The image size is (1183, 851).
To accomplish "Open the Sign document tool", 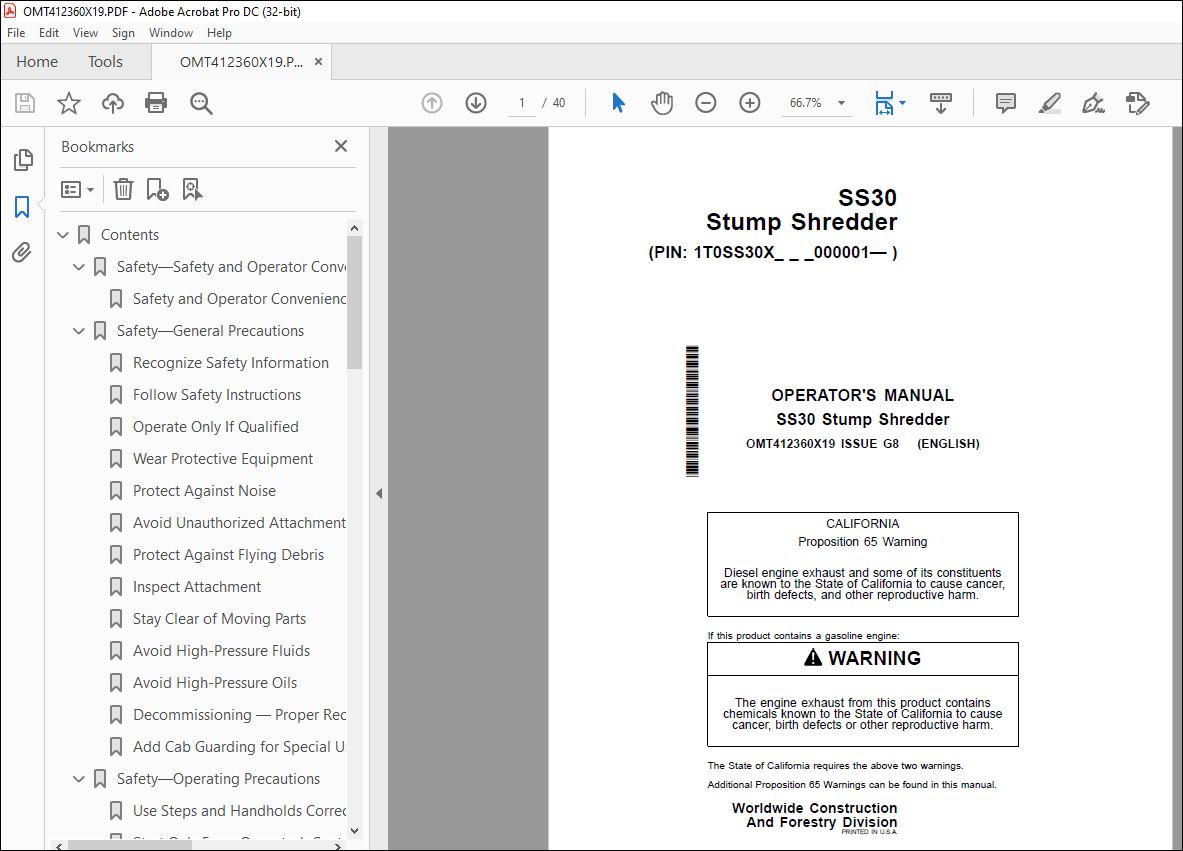I will pos(1093,103).
